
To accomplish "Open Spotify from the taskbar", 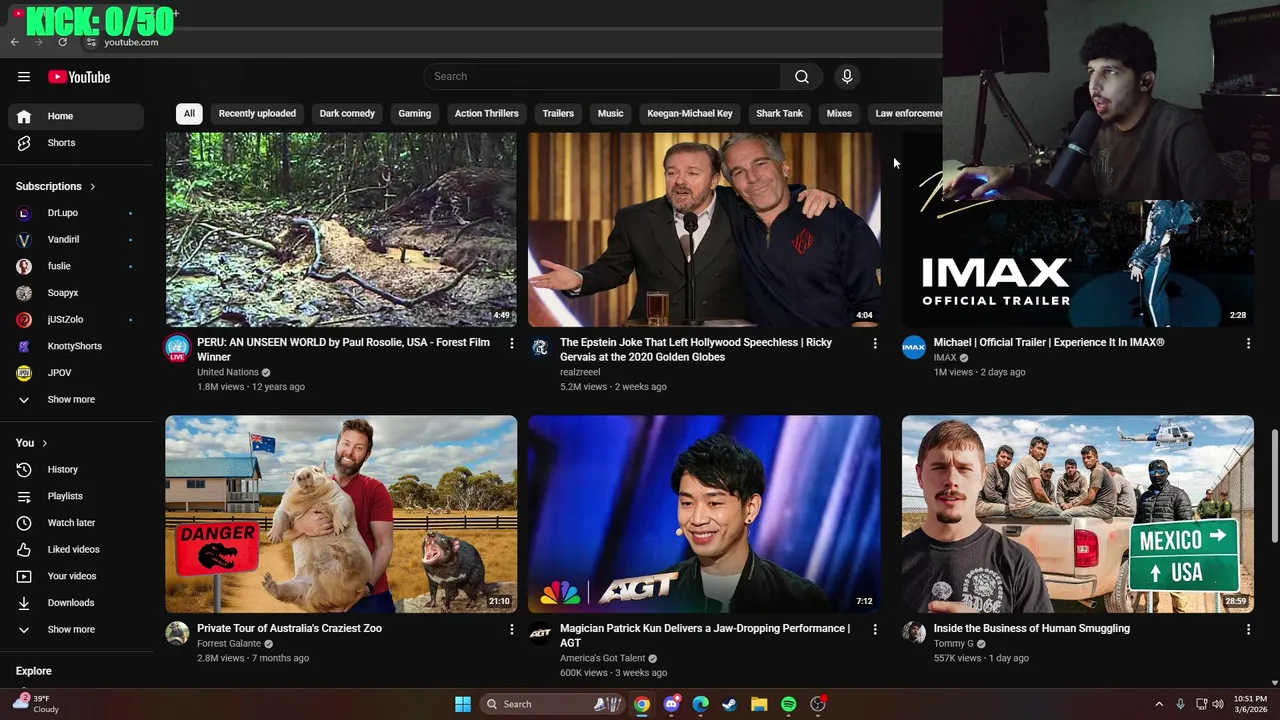I will [x=788, y=704].
